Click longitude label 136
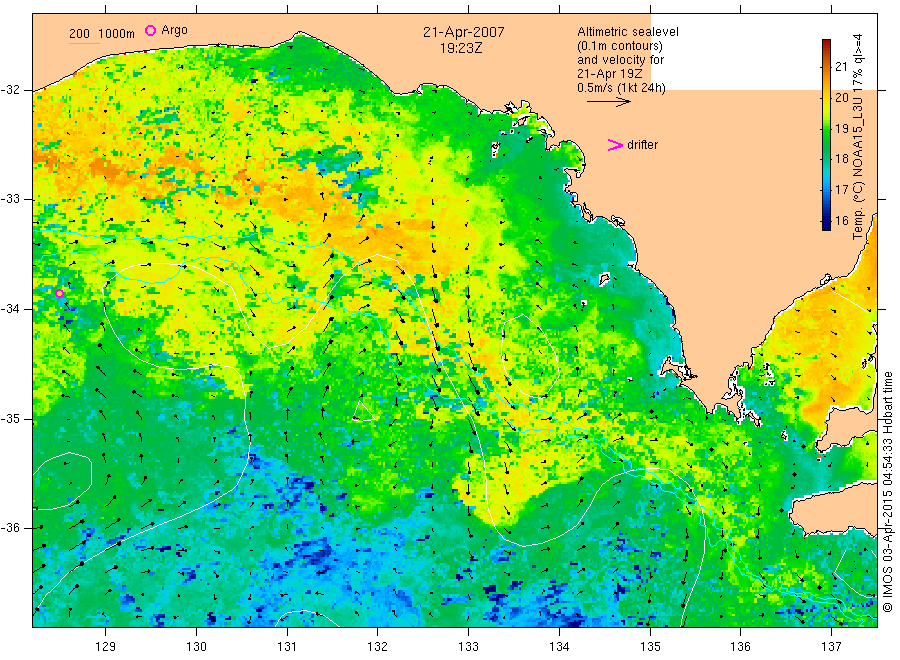Image resolution: width=900 pixels, height=660 pixels. [x=740, y=647]
